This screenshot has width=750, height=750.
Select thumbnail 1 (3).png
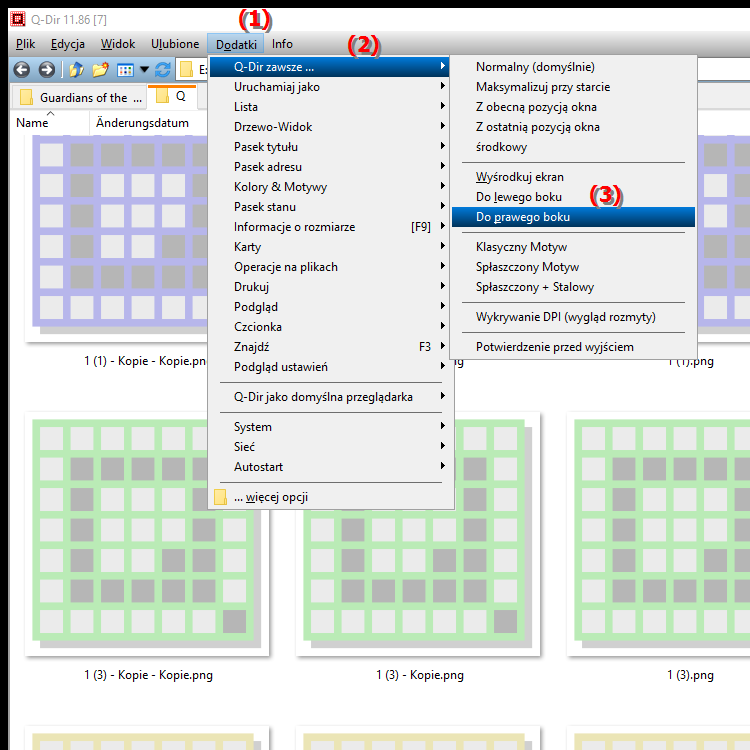pos(658,534)
